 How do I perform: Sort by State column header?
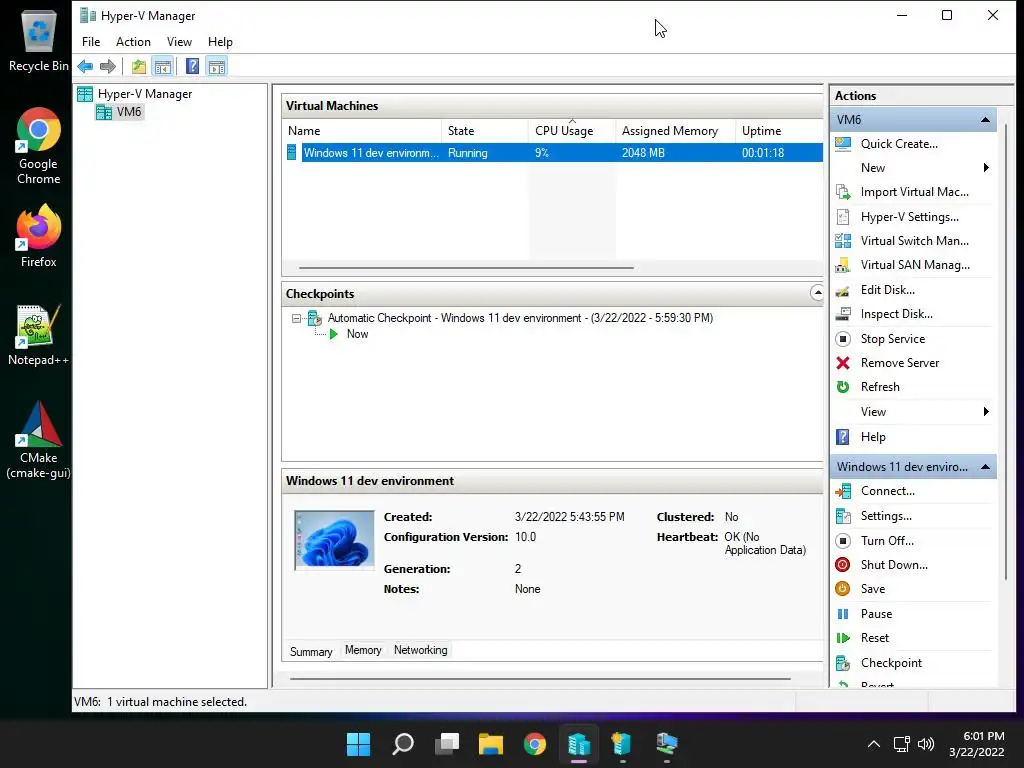(485, 131)
